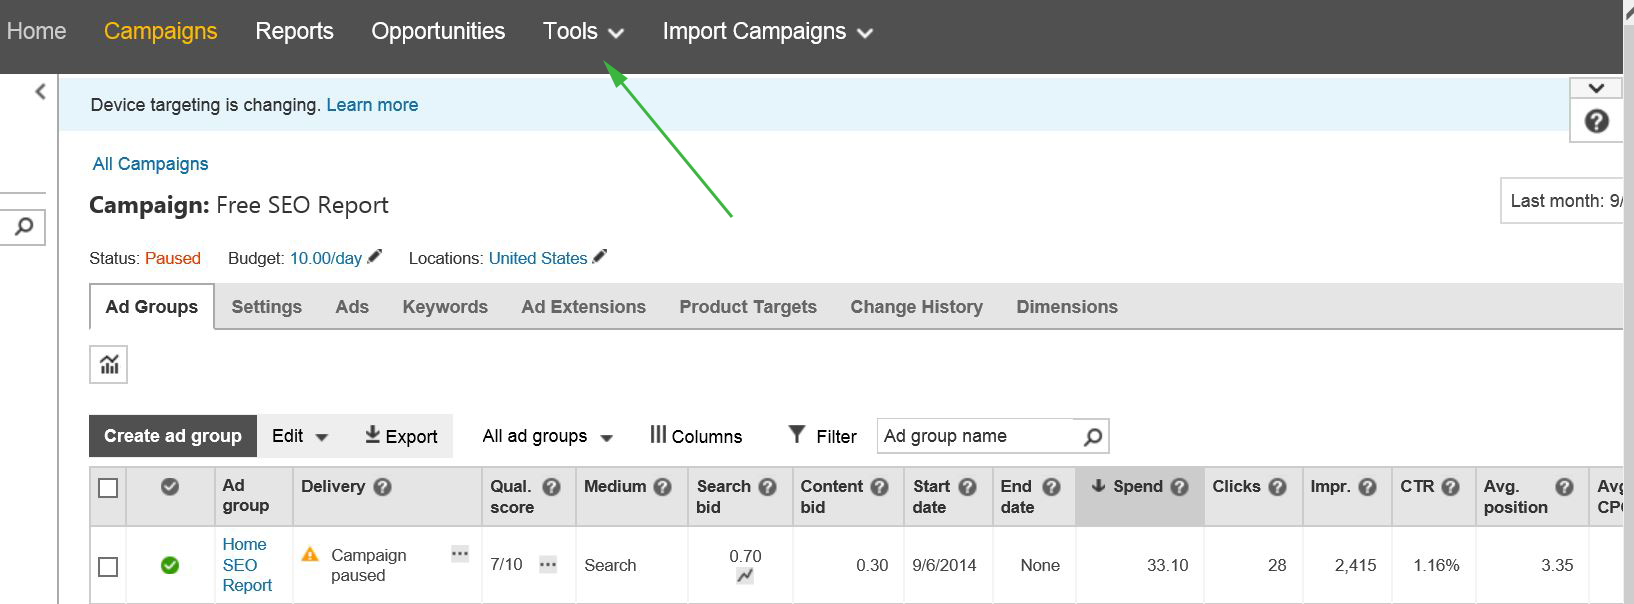This screenshot has height=604, width=1634.
Task: Open the Campaigns menu
Action: (160, 32)
